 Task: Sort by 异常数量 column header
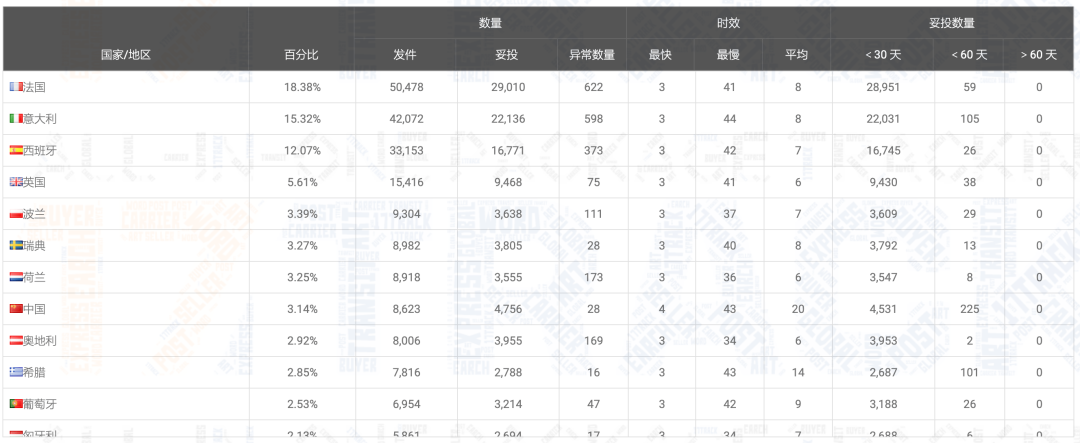(592, 55)
